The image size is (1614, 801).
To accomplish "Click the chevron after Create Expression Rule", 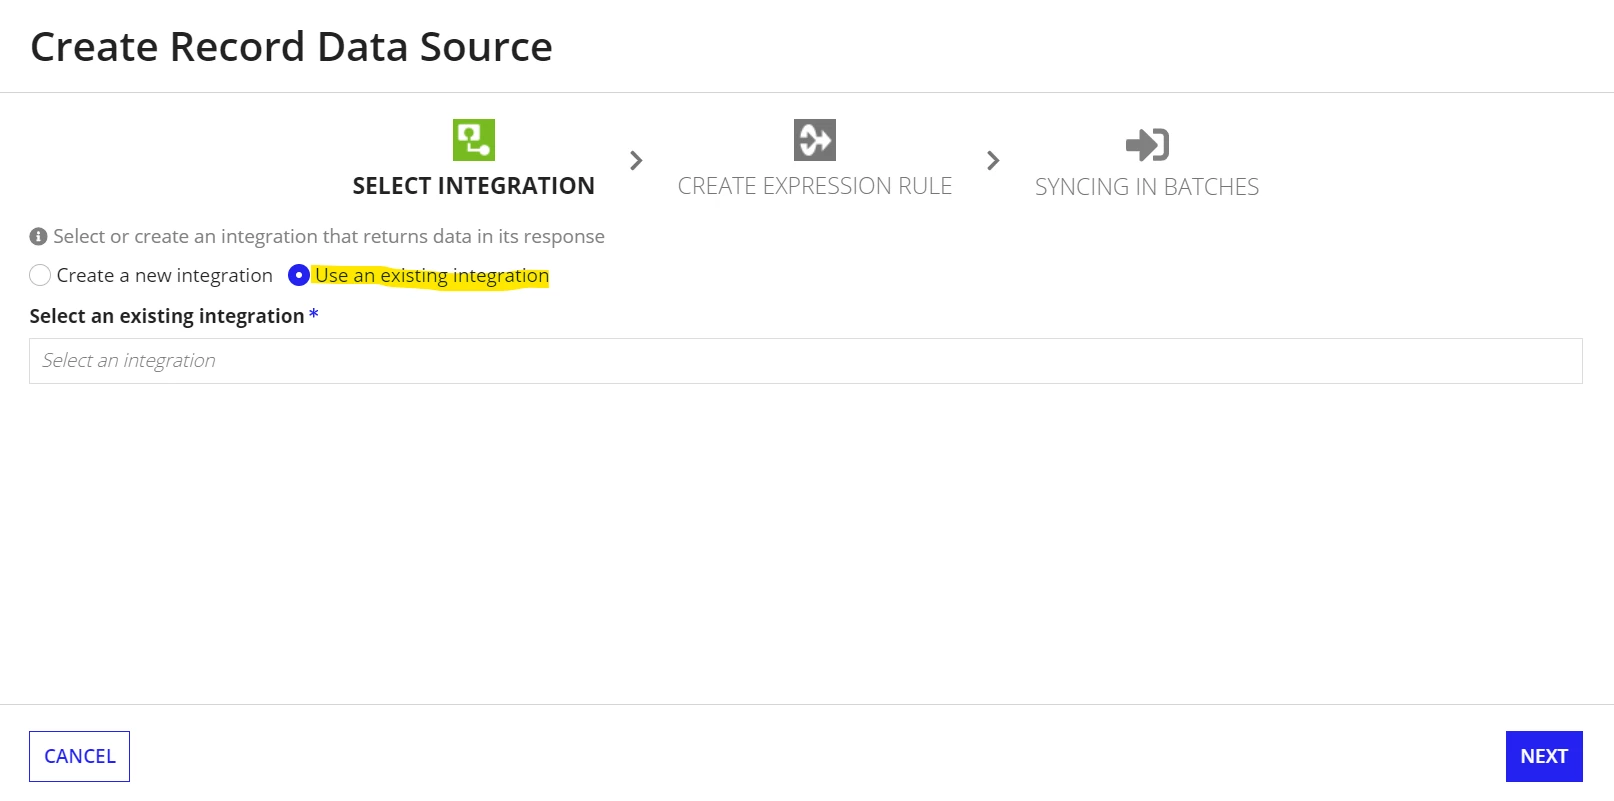I will [993, 160].
